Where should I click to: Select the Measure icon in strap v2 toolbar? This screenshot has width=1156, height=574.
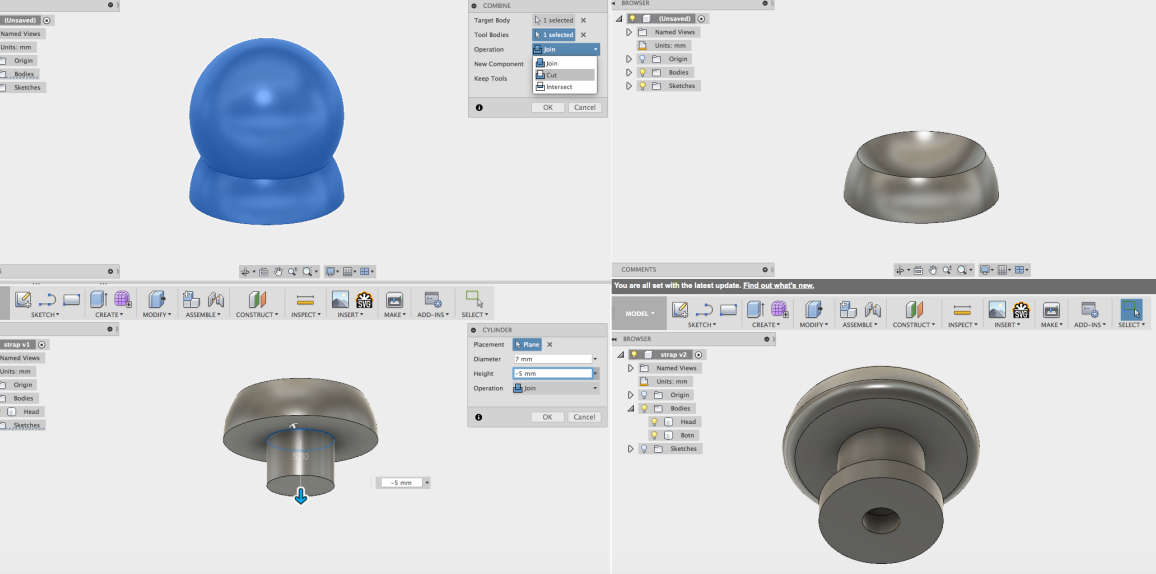pyautogui.click(x=961, y=309)
